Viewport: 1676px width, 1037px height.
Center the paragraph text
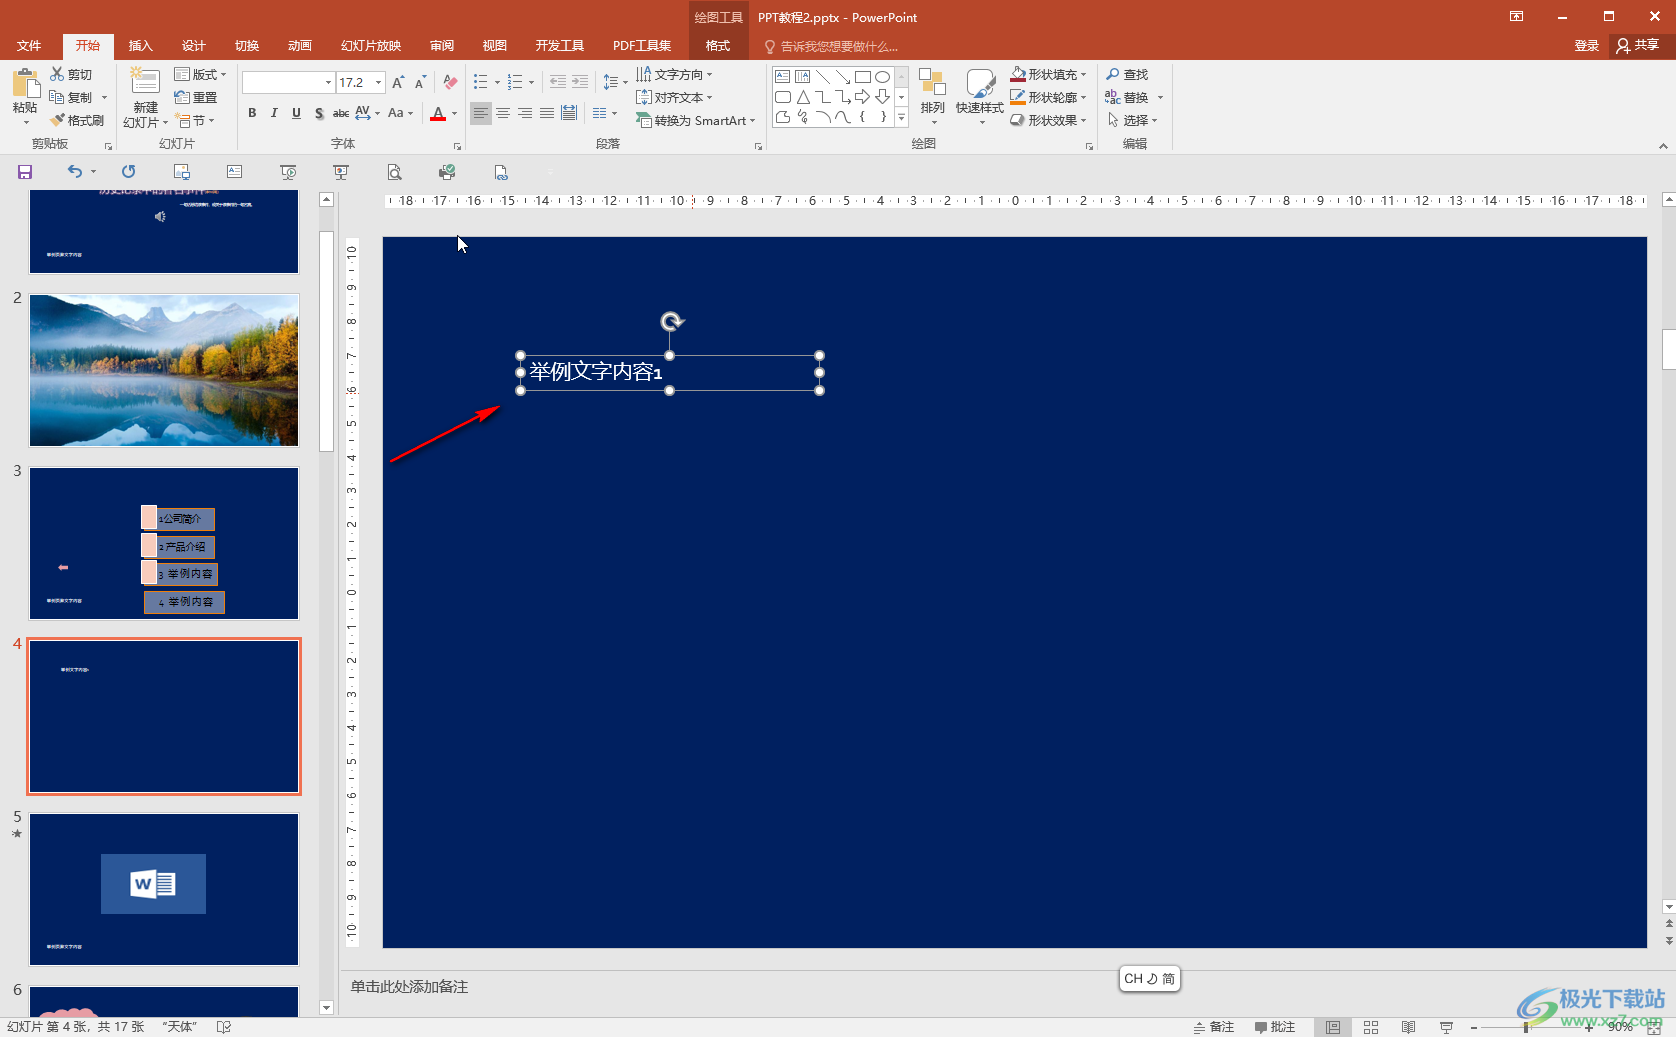click(x=503, y=113)
